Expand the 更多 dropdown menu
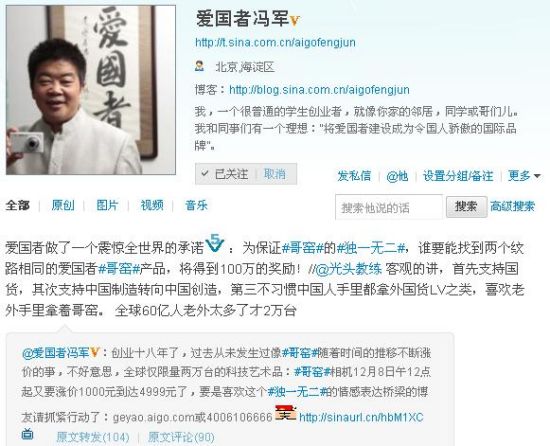 tap(524, 176)
